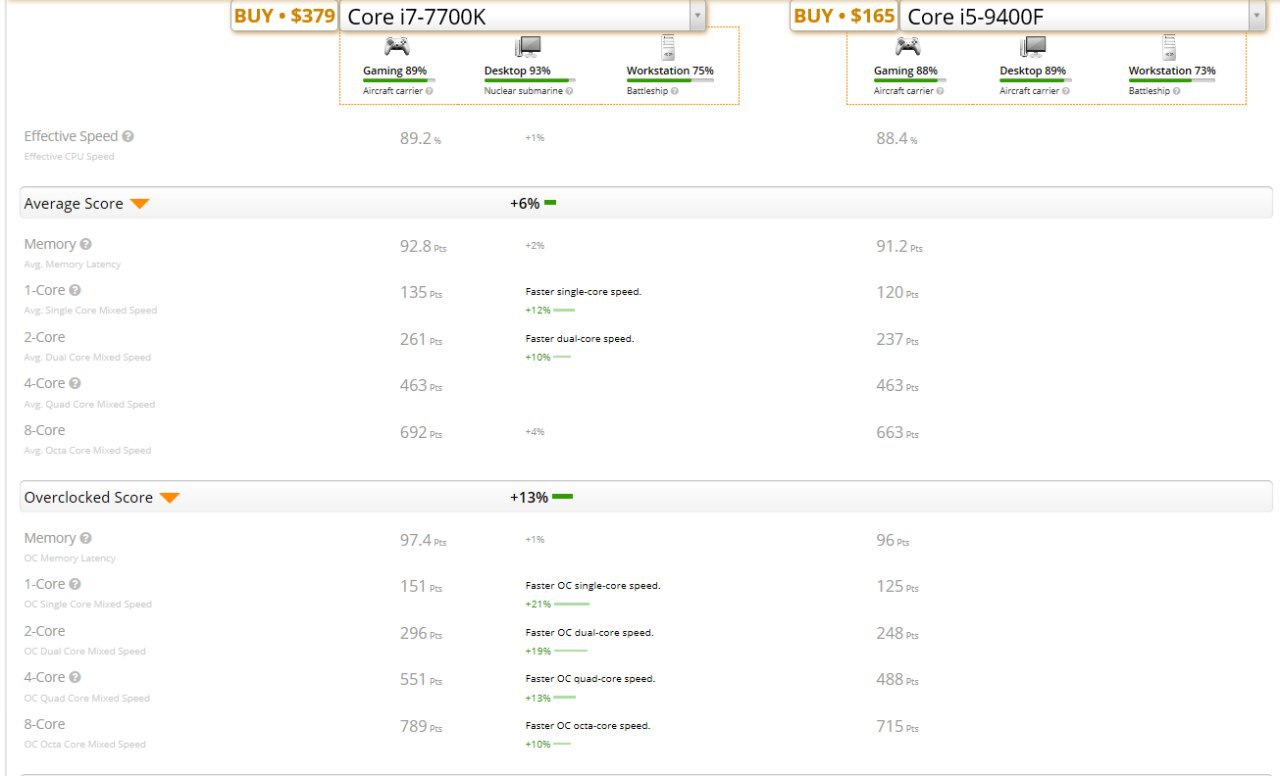Click the Desktop 89% label
Image resolution: width=1280 pixels, height=776 pixels.
tap(1033, 71)
